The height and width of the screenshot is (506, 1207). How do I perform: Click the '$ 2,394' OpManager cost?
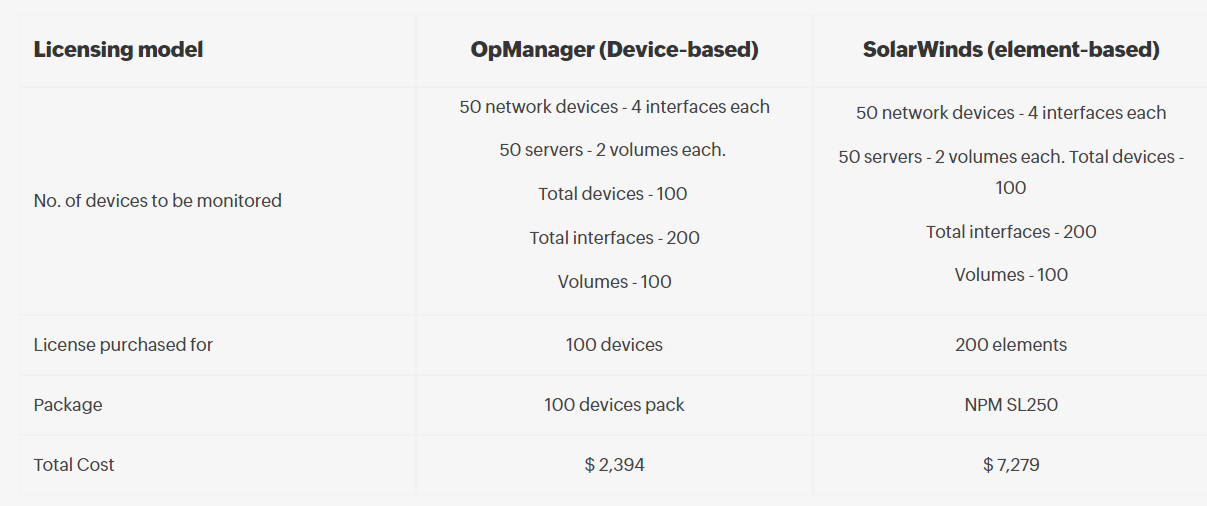[x=614, y=465]
